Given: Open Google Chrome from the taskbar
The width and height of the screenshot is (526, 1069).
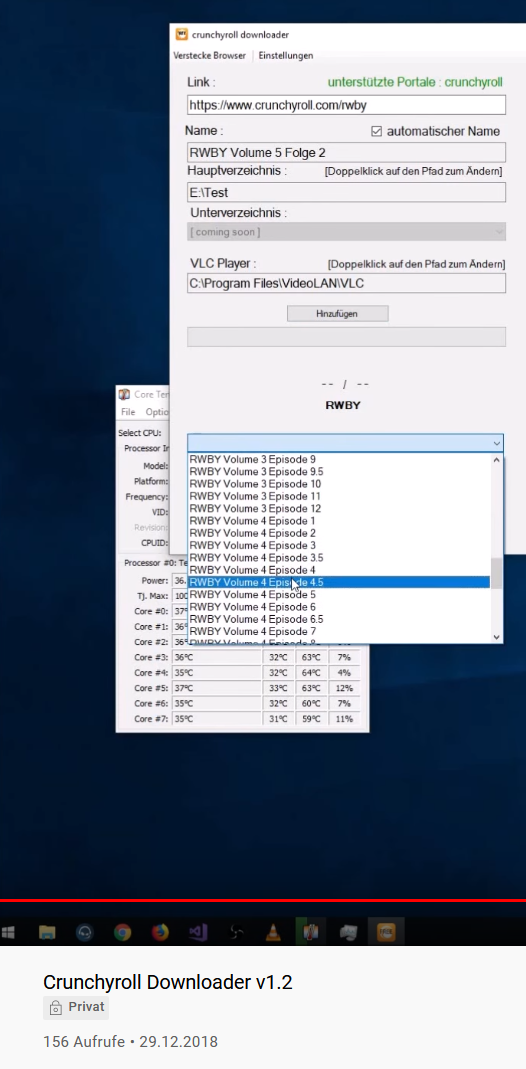Looking at the screenshot, I should tap(123, 932).
